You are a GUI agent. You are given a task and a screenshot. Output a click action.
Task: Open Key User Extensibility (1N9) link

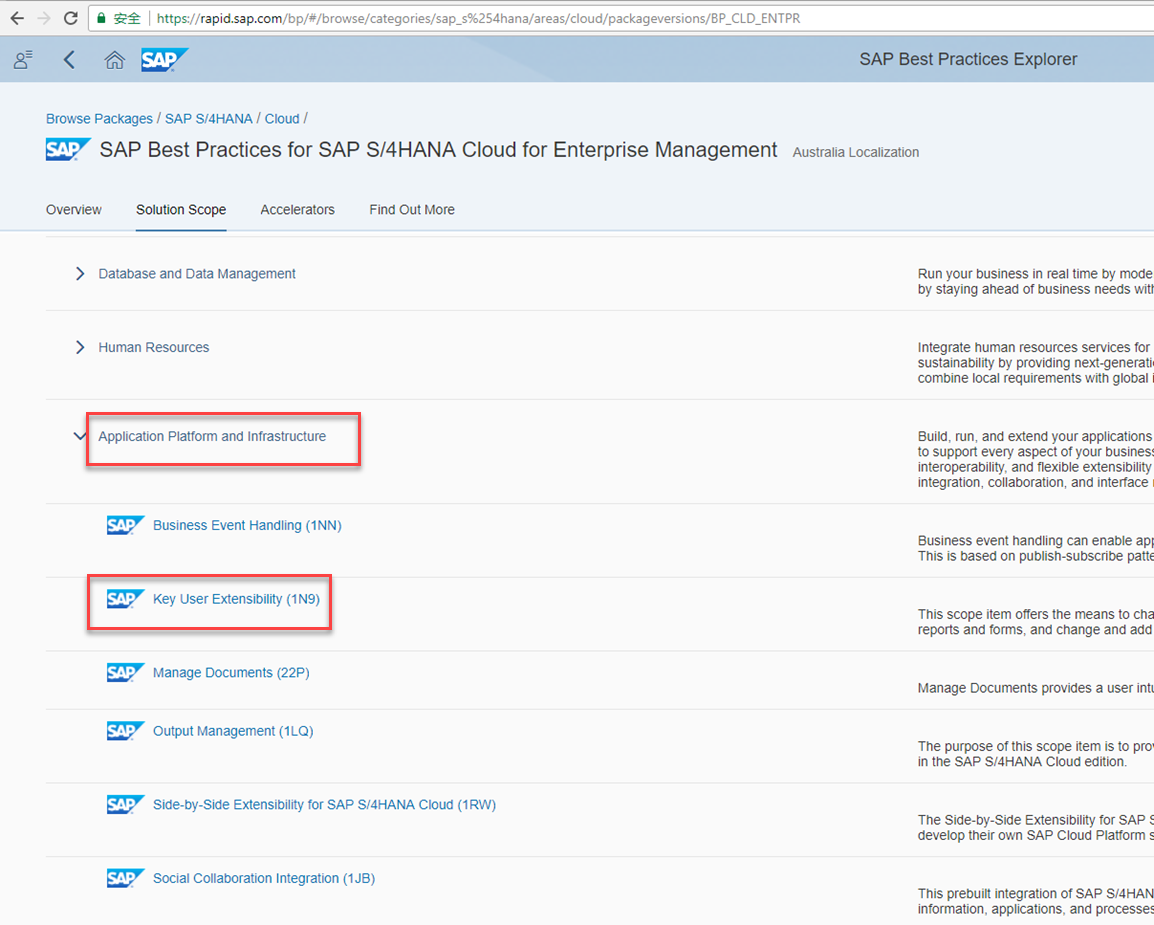[x=236, y=599]
